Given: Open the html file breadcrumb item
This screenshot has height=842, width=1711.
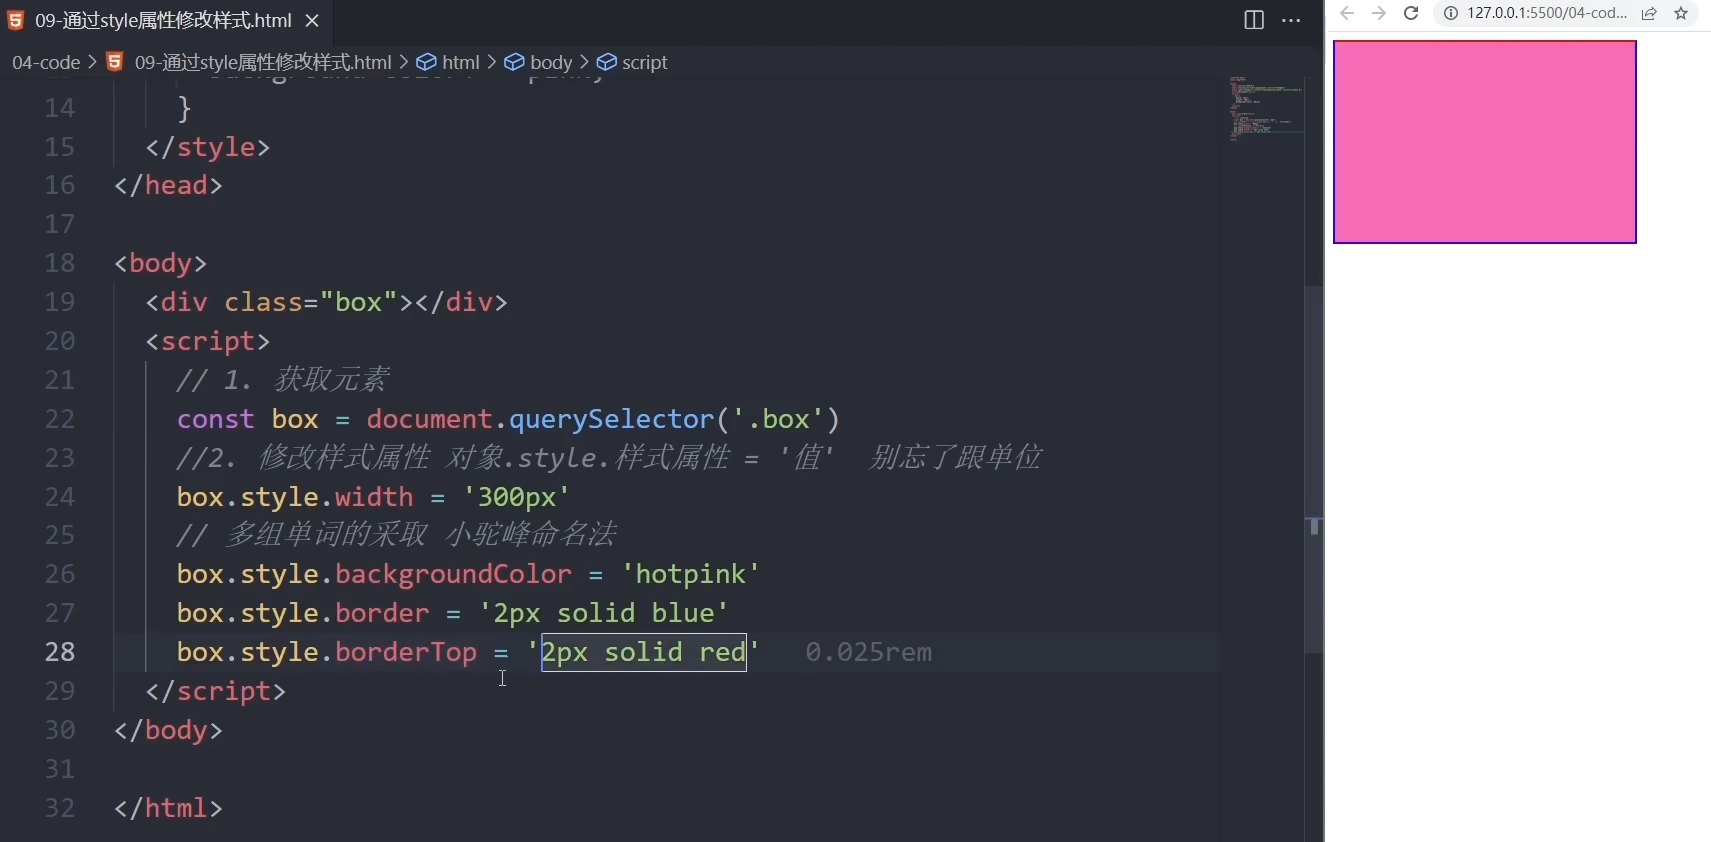Looking at the screenshot, I should click(x=263, y=62).
